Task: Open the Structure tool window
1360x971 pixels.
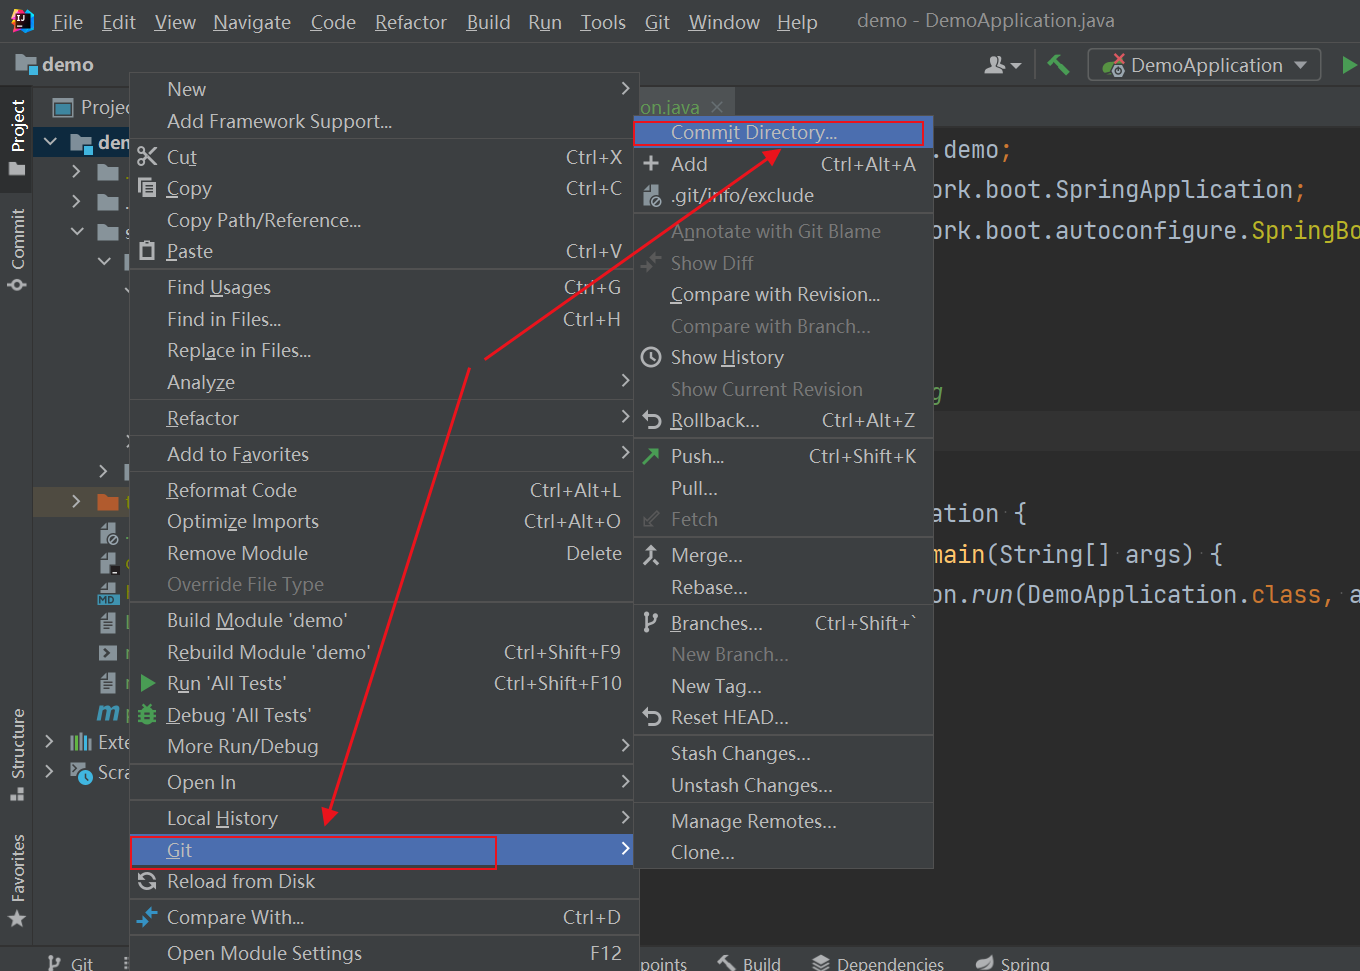Action: click(17, 755)
